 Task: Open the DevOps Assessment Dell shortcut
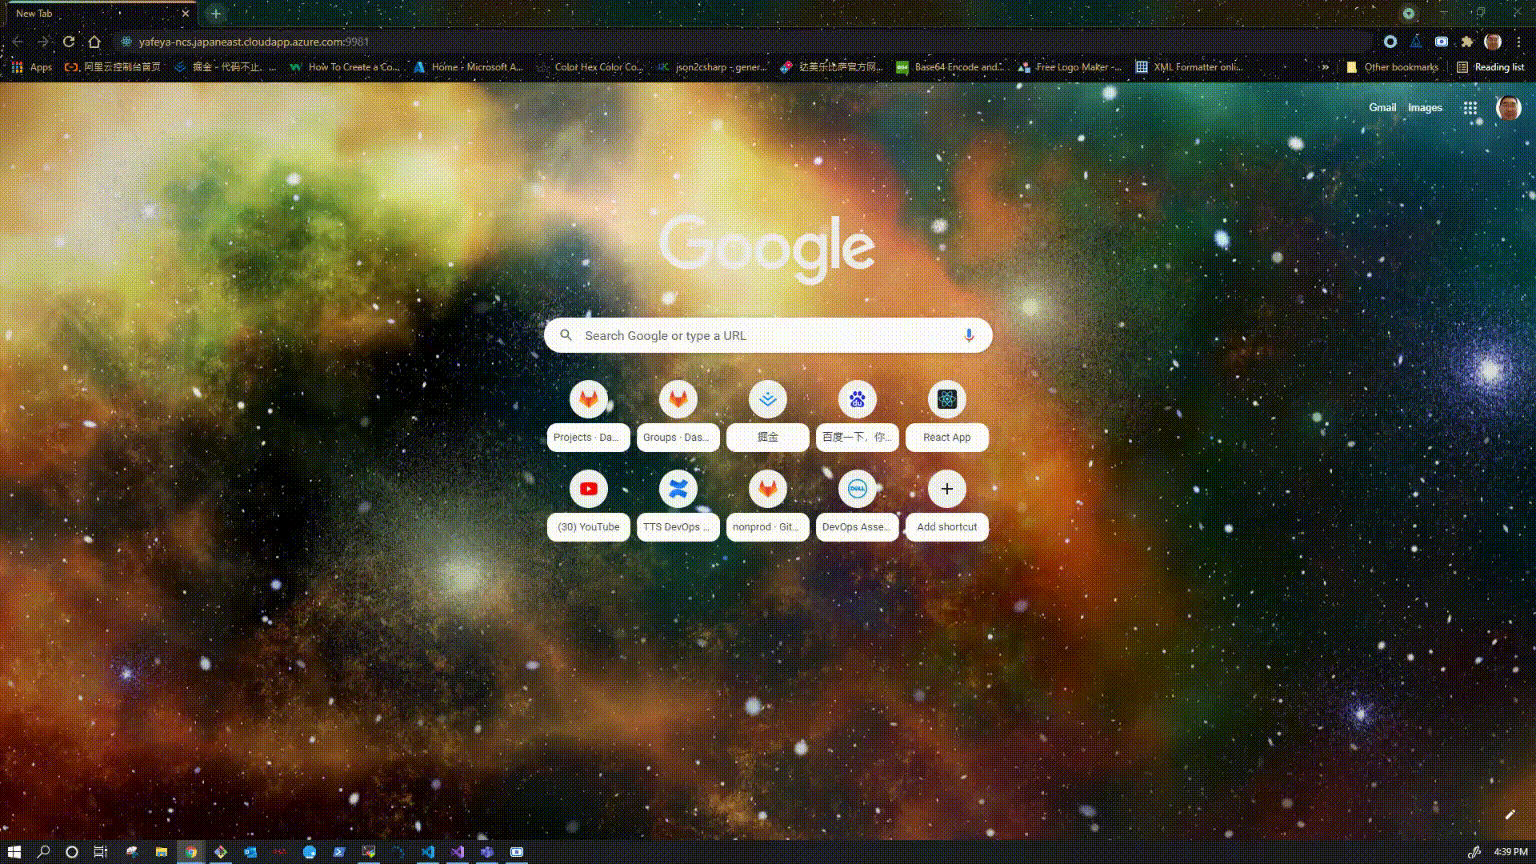tap(856, 488)
